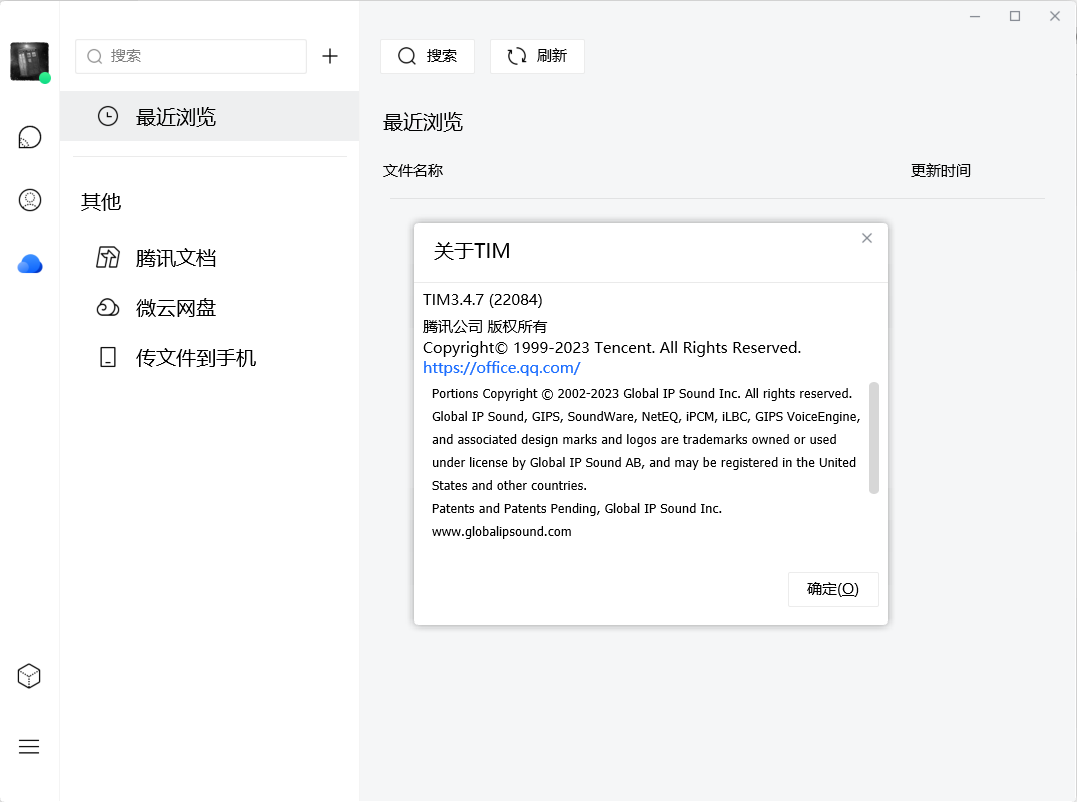The width and height of the screenshot is (1077, 802).
Task: Click the 腾讯文档 document icon
Action: pos(108,257)
